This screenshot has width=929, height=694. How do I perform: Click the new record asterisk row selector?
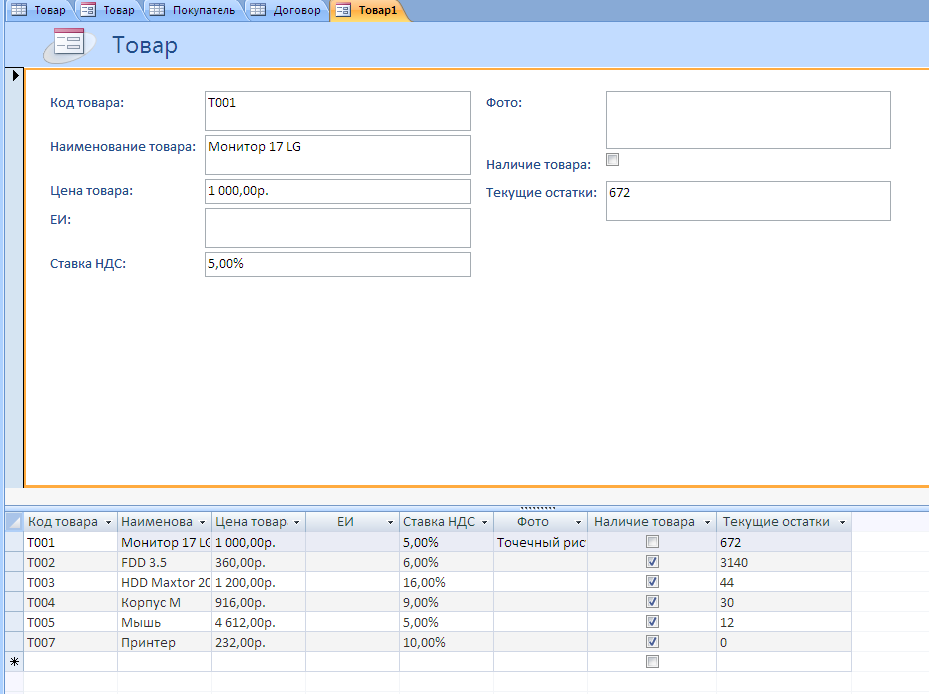(14, 662)
